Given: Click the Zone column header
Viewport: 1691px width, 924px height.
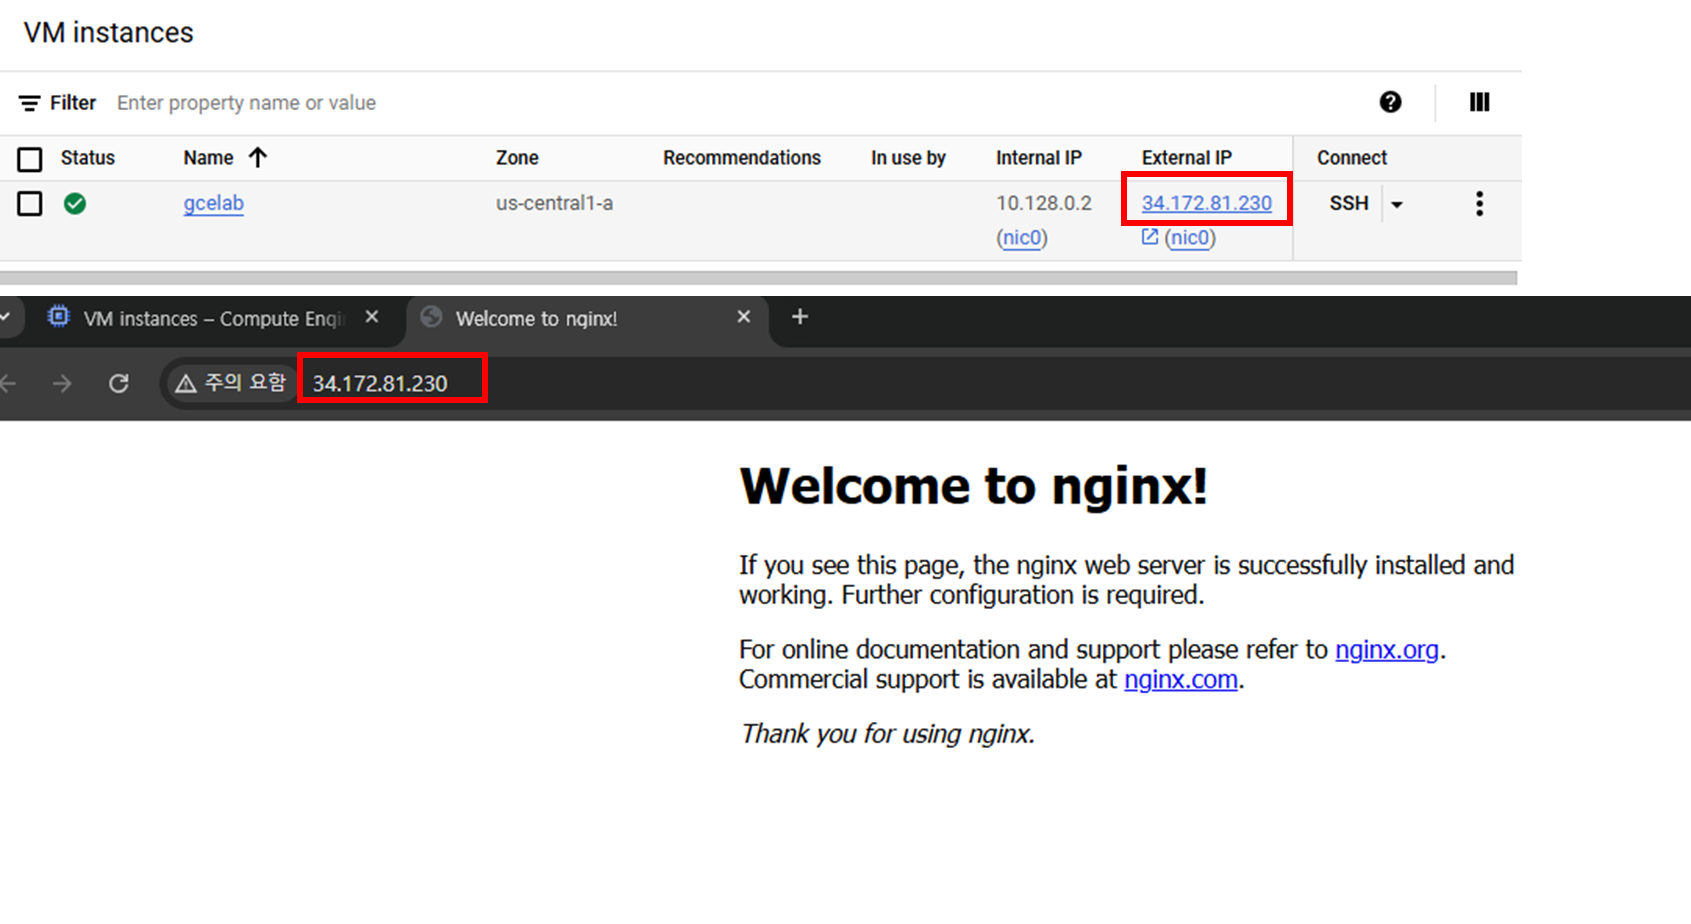Looking at the screenshot, I should [x=517, y=158].
